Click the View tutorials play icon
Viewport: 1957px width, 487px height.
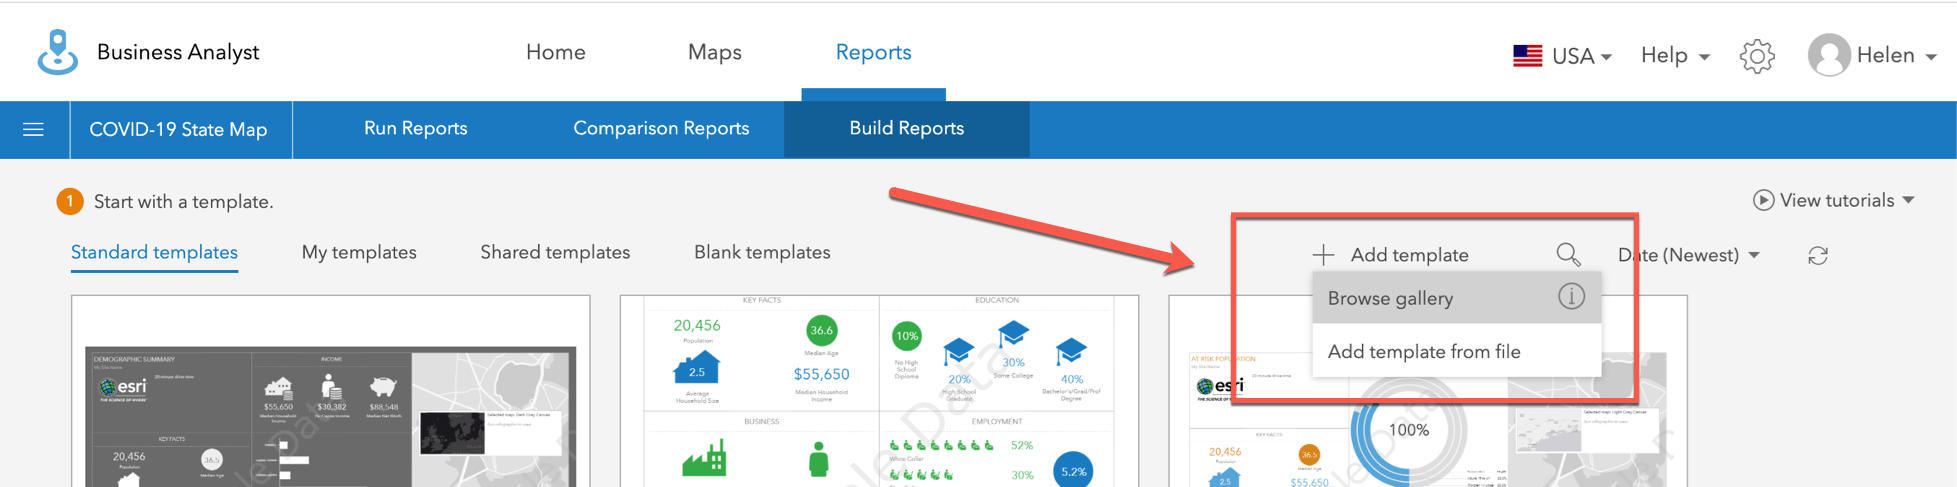pos(1764,200)
